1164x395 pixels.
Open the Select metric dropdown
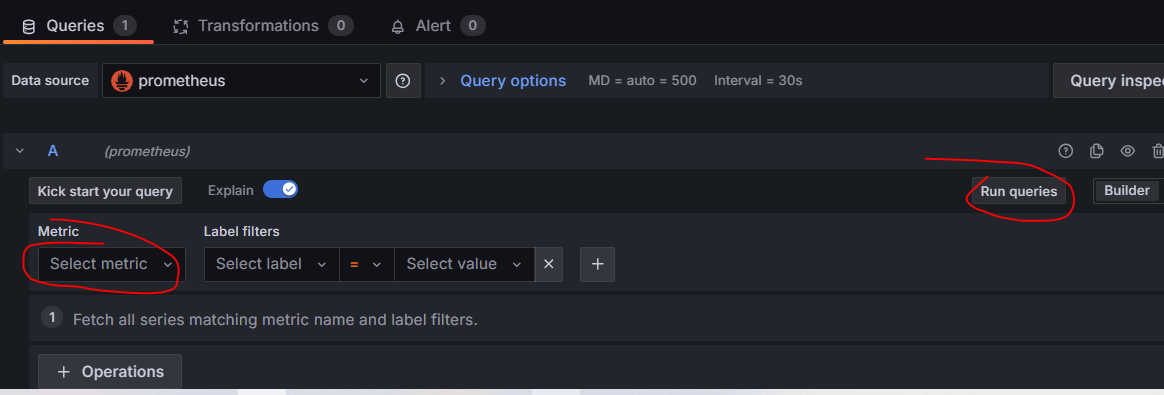[x=111, y=264]
